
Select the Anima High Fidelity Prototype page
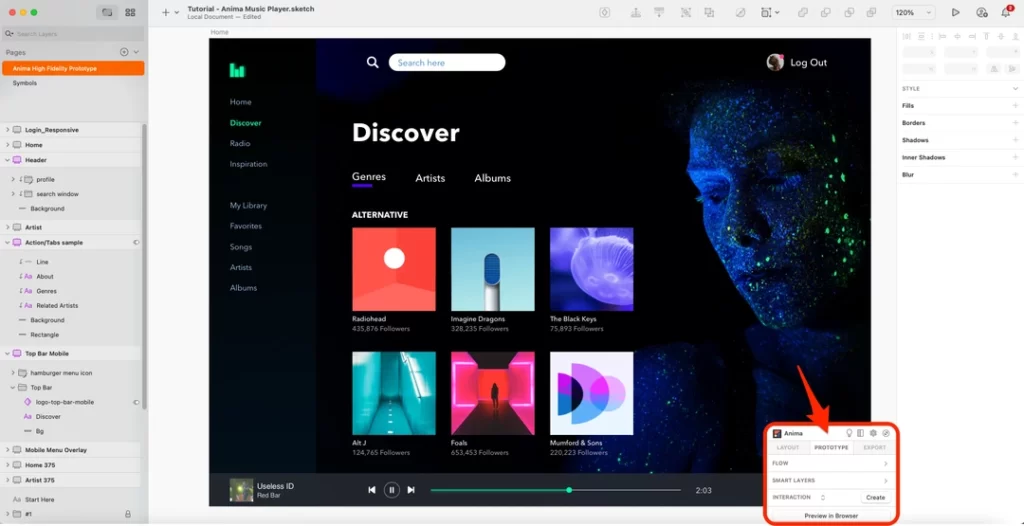[73, 68]
